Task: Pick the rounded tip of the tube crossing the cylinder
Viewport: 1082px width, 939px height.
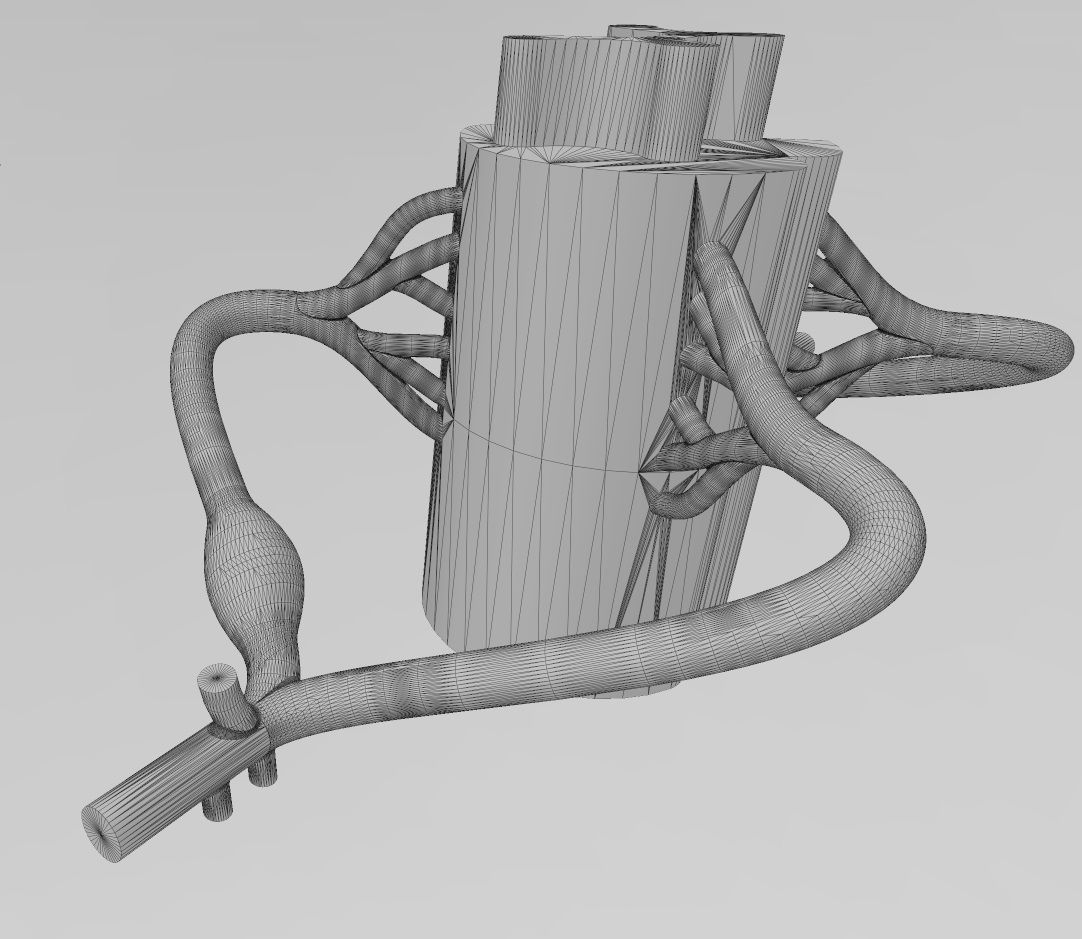Action: coord(712,257)
